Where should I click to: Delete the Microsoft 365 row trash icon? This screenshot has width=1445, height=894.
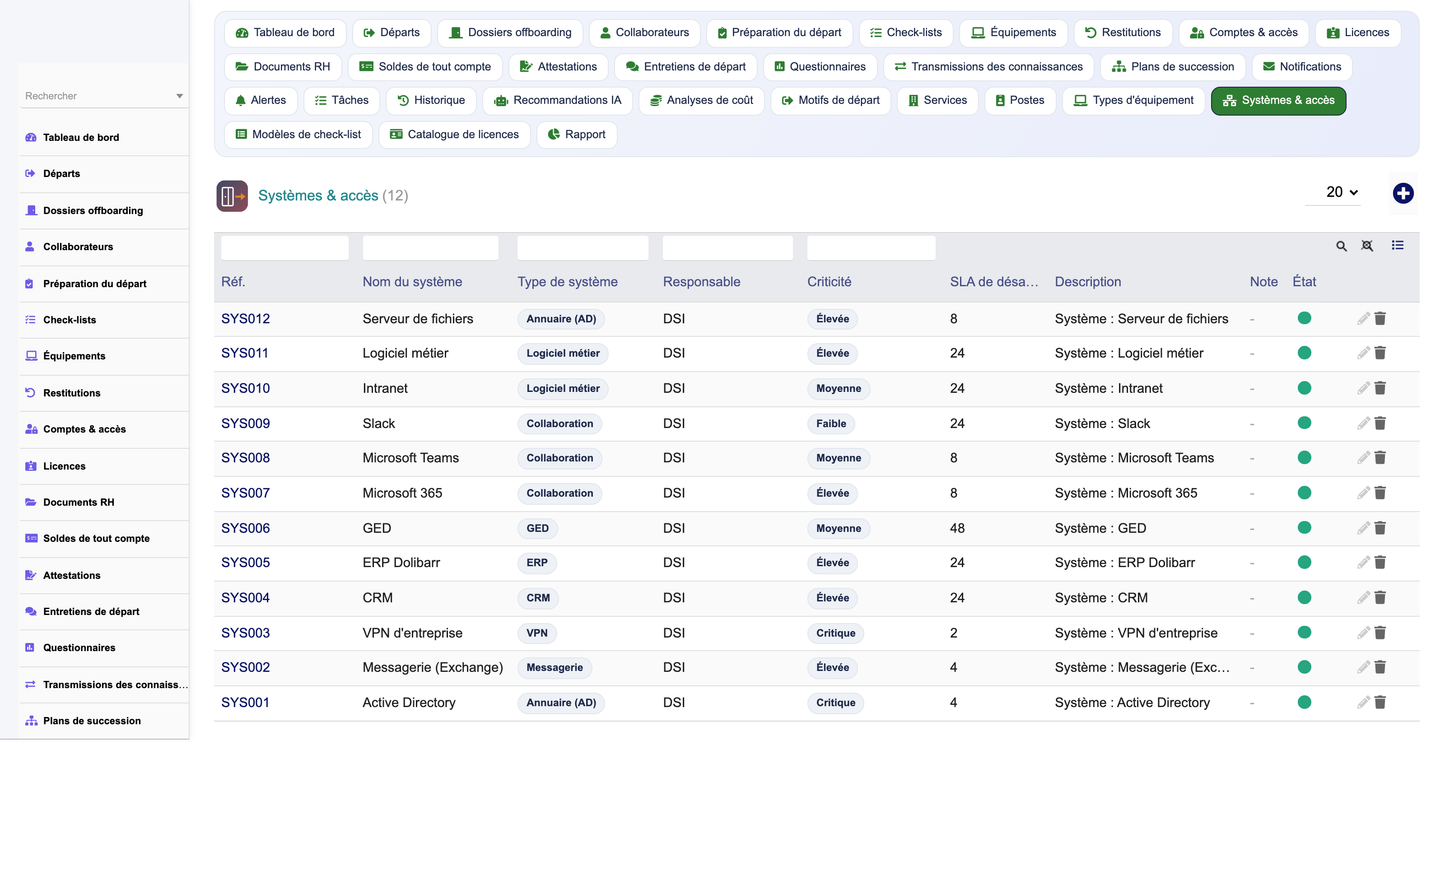pyautogui.click(x=1380, y=493)
